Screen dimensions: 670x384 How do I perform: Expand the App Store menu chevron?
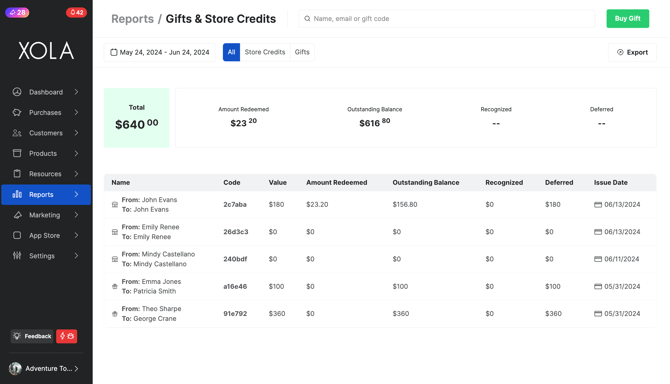coord(76,235)
